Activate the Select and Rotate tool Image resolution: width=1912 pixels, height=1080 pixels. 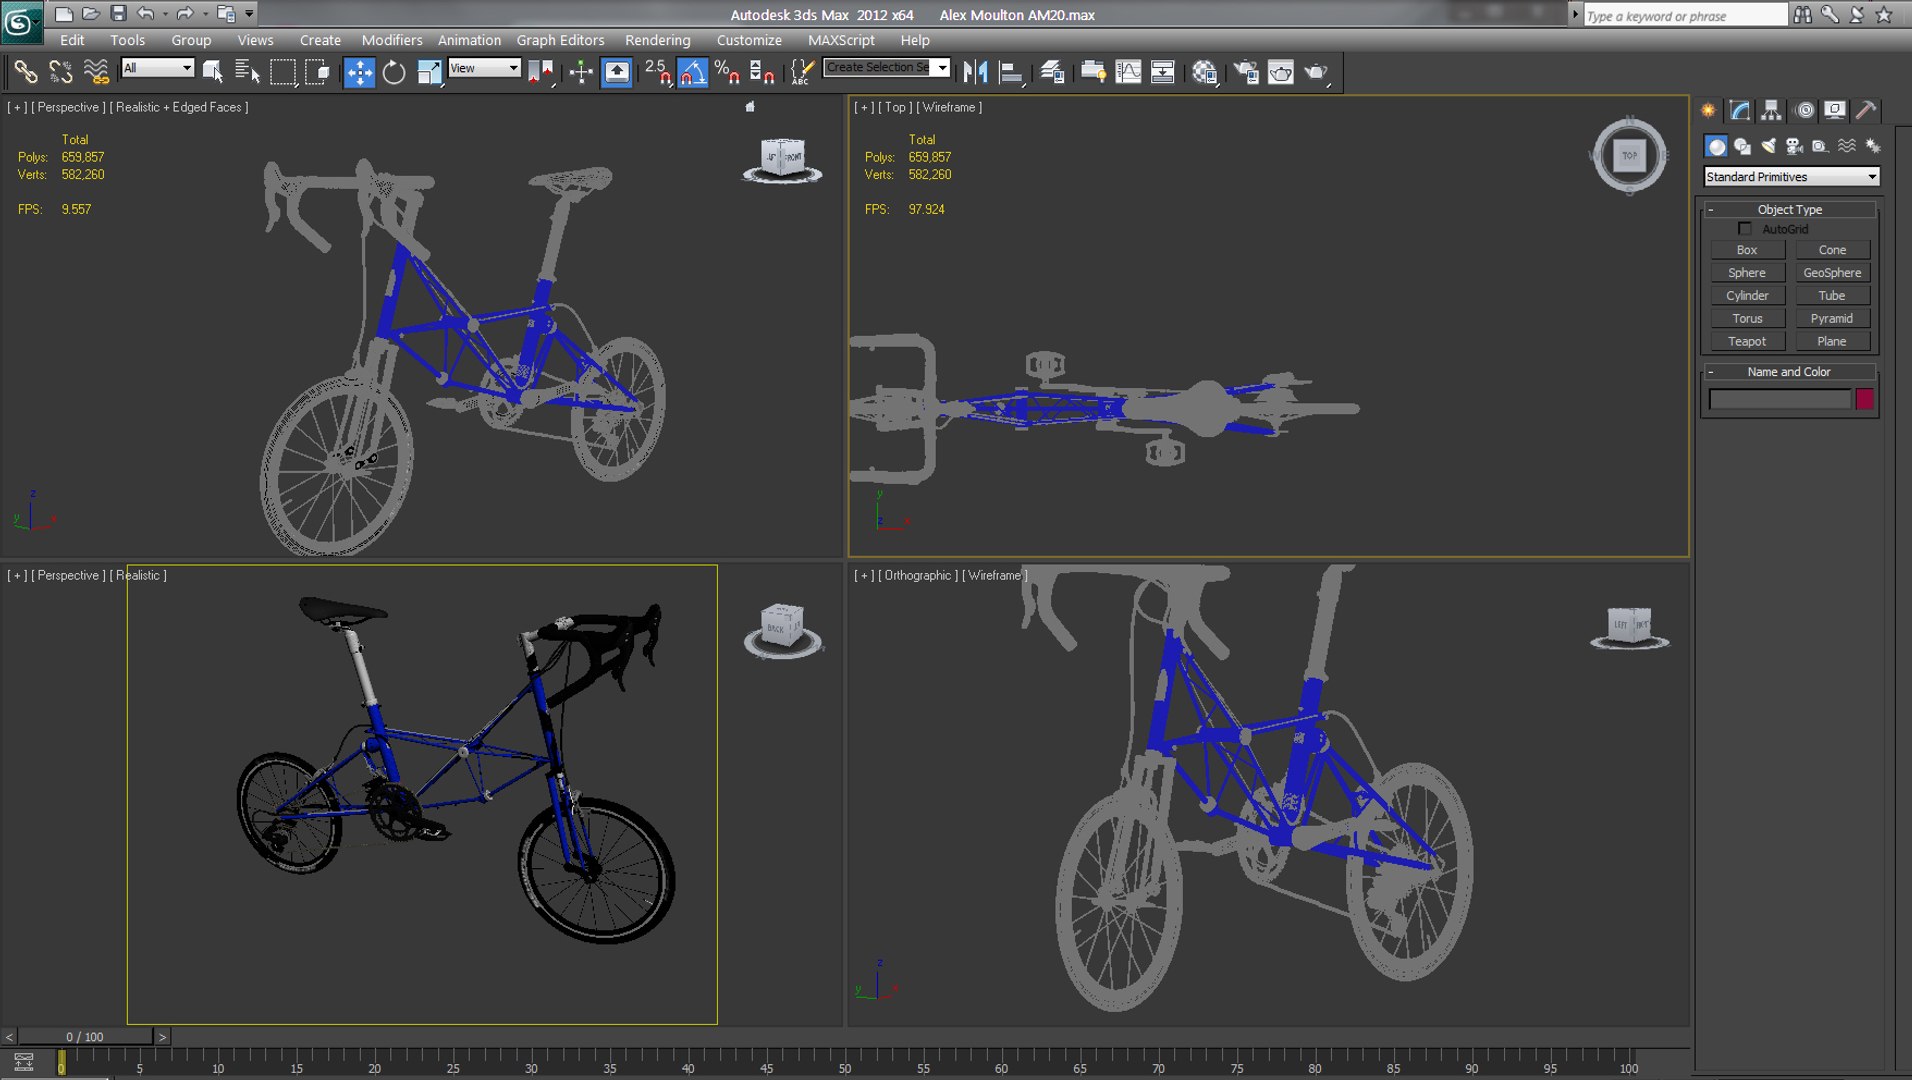[x=394, y=72]
